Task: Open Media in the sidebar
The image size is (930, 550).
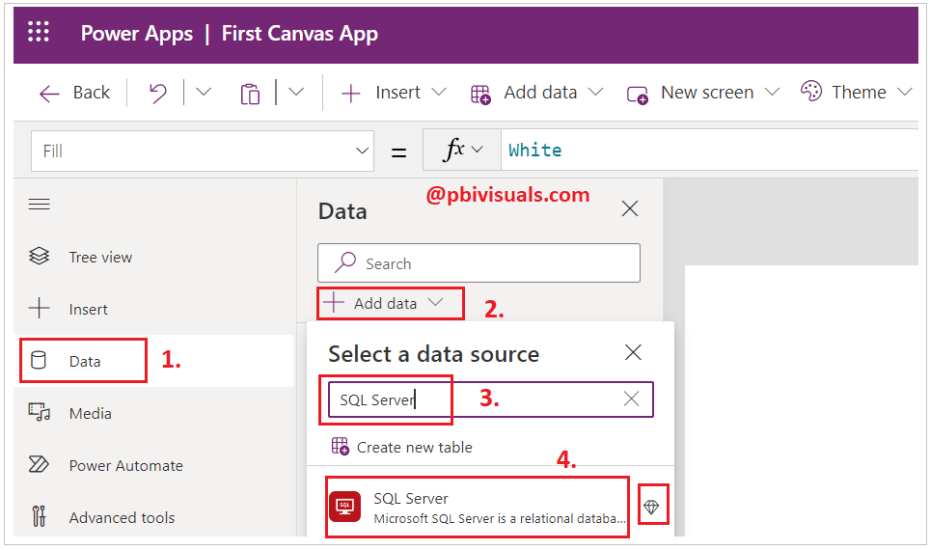Action: [x=90, y=413]
